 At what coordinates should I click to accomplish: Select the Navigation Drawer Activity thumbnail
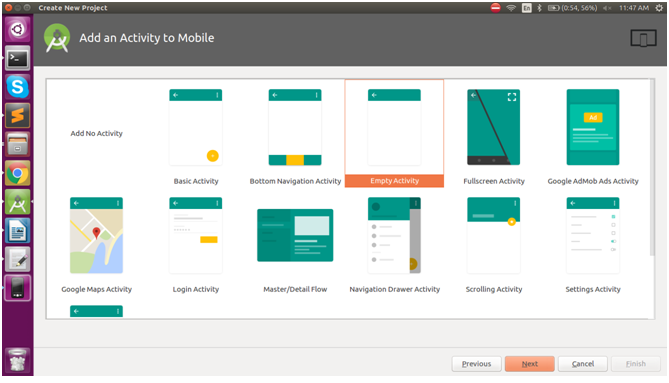(394, 235)
